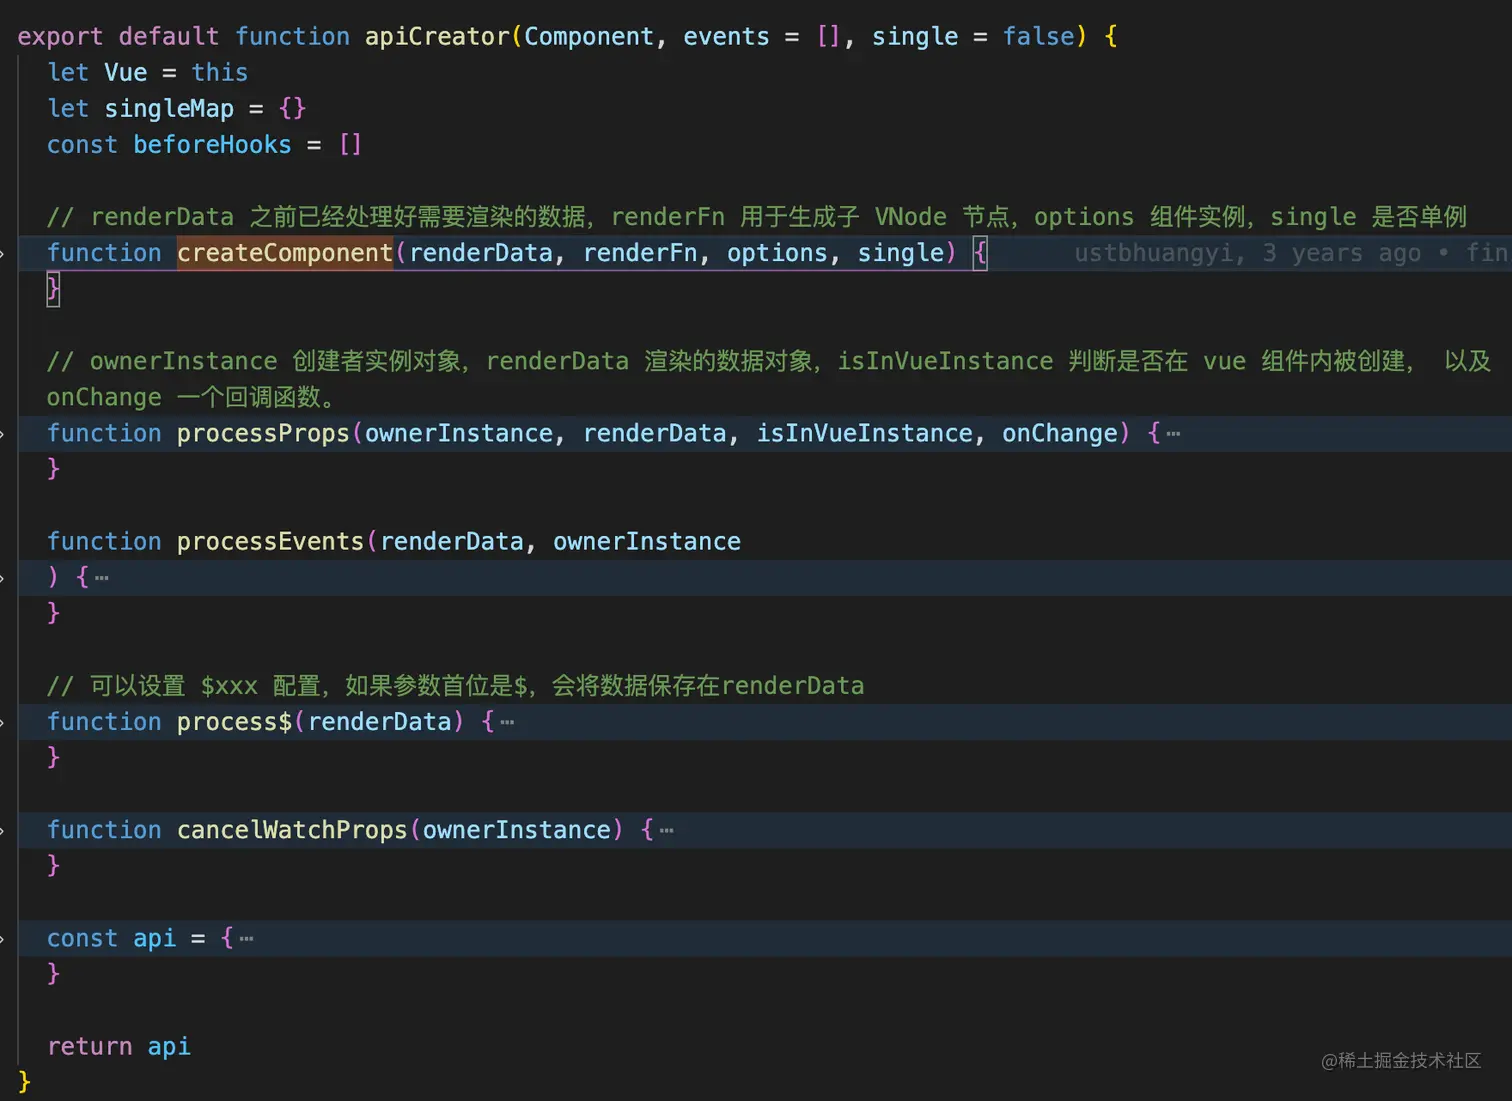Screen dimensions: 1512x1101
Task: Click the return api statement
Action: (119, 1046)
